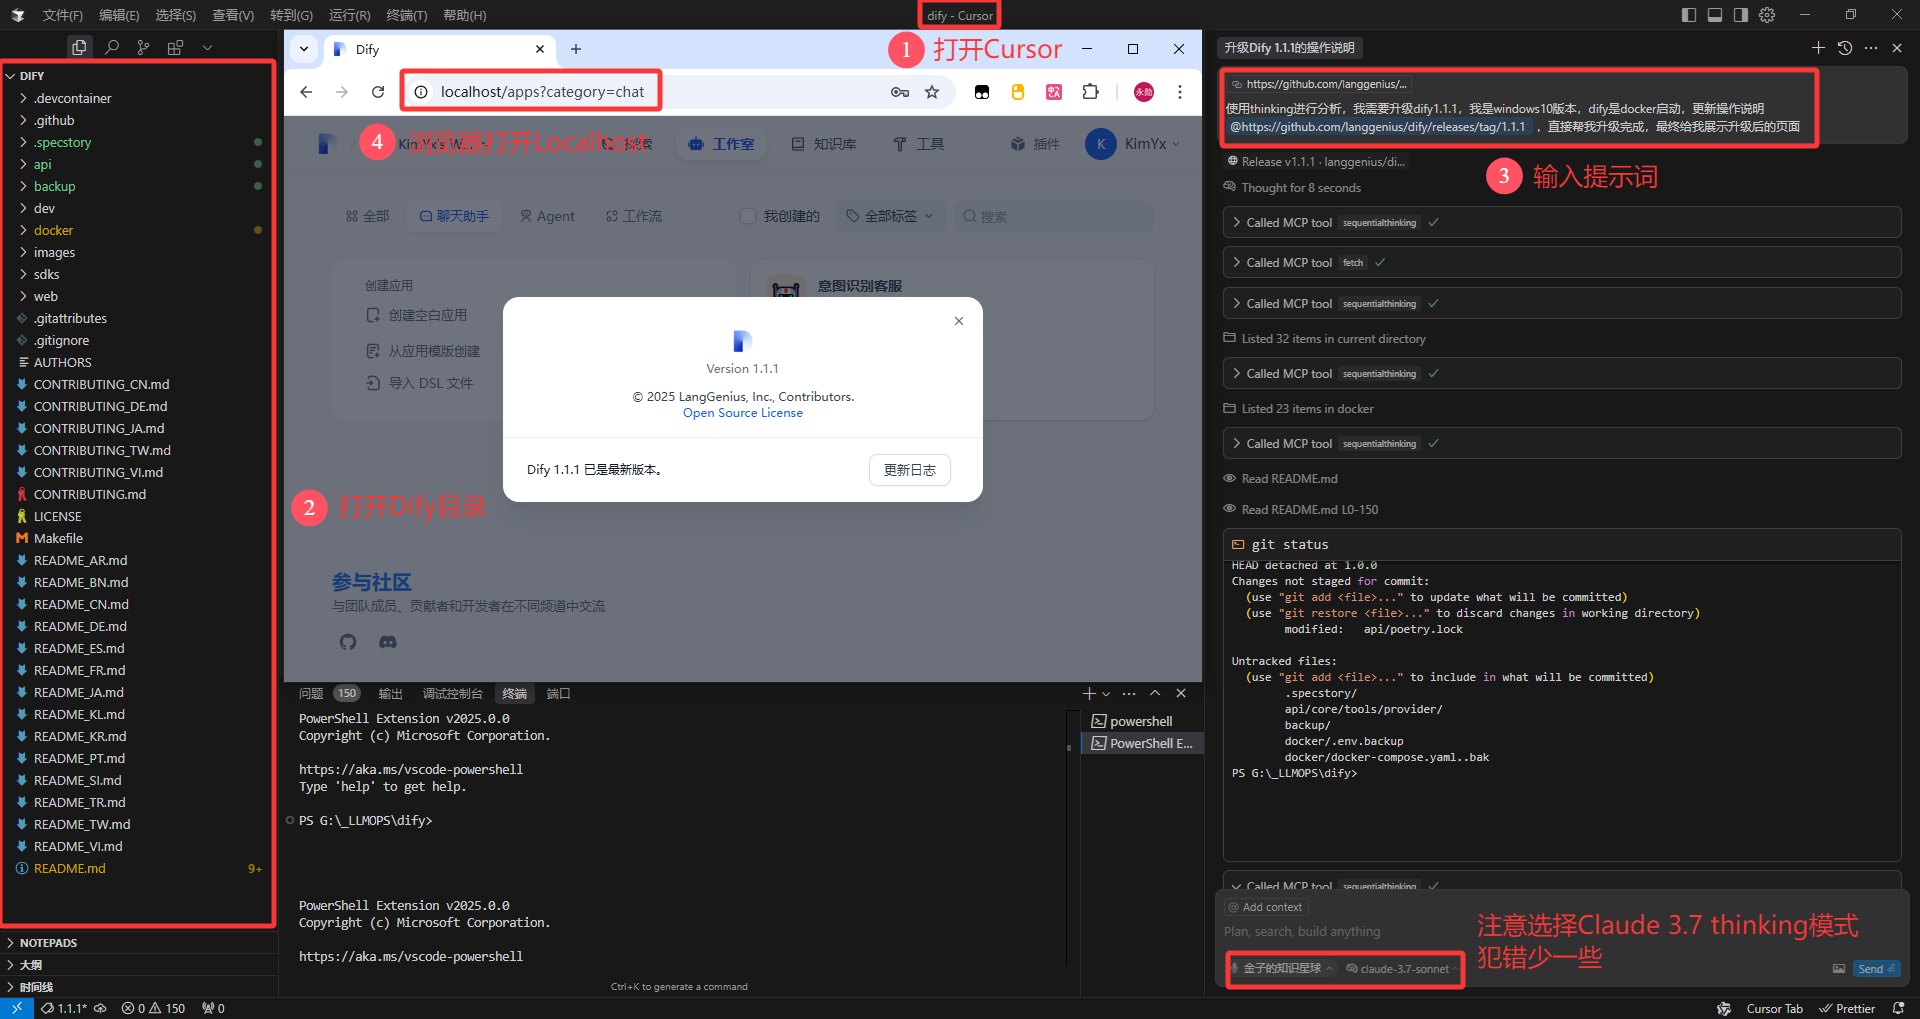1920x1019 pixels.
Task: Open Cursor settings gear icon
Action: point(1767,15)
